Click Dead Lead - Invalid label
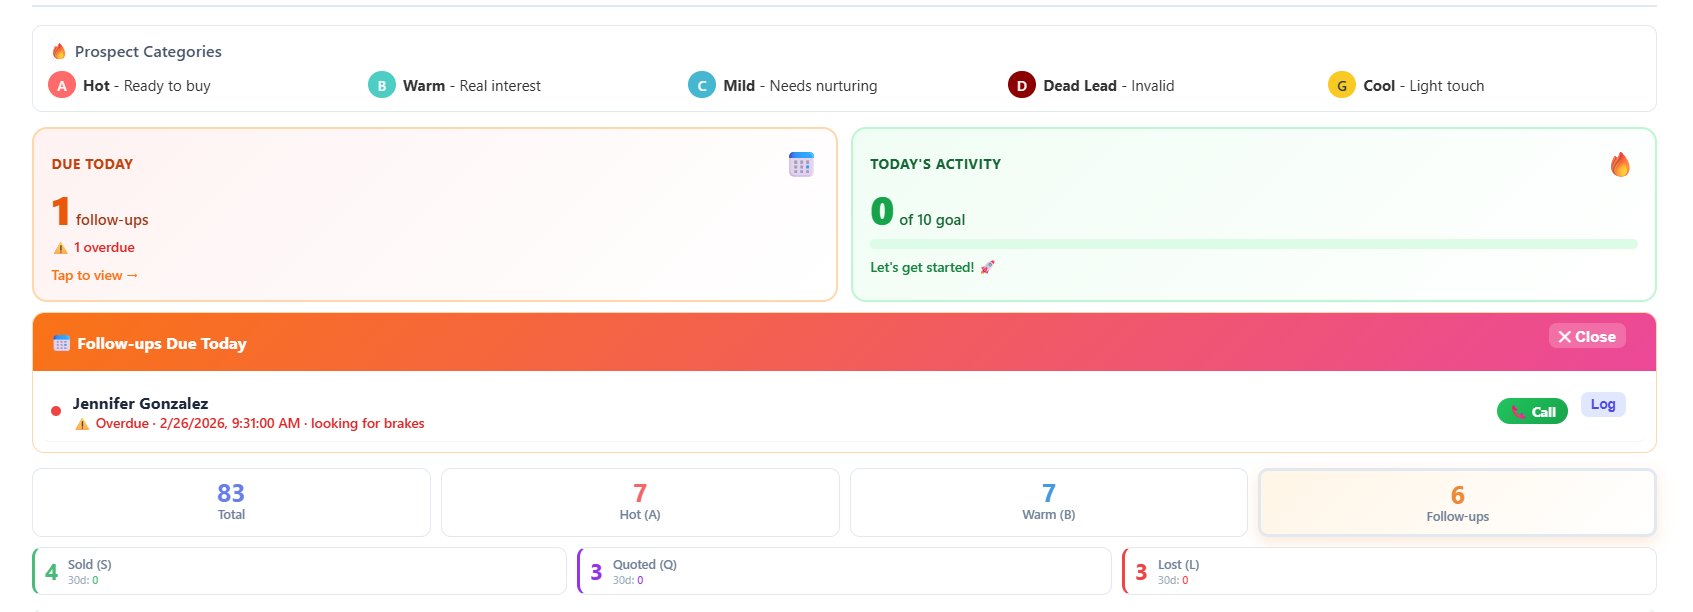The image size is (1693, 612). [x=1109, y=86]
